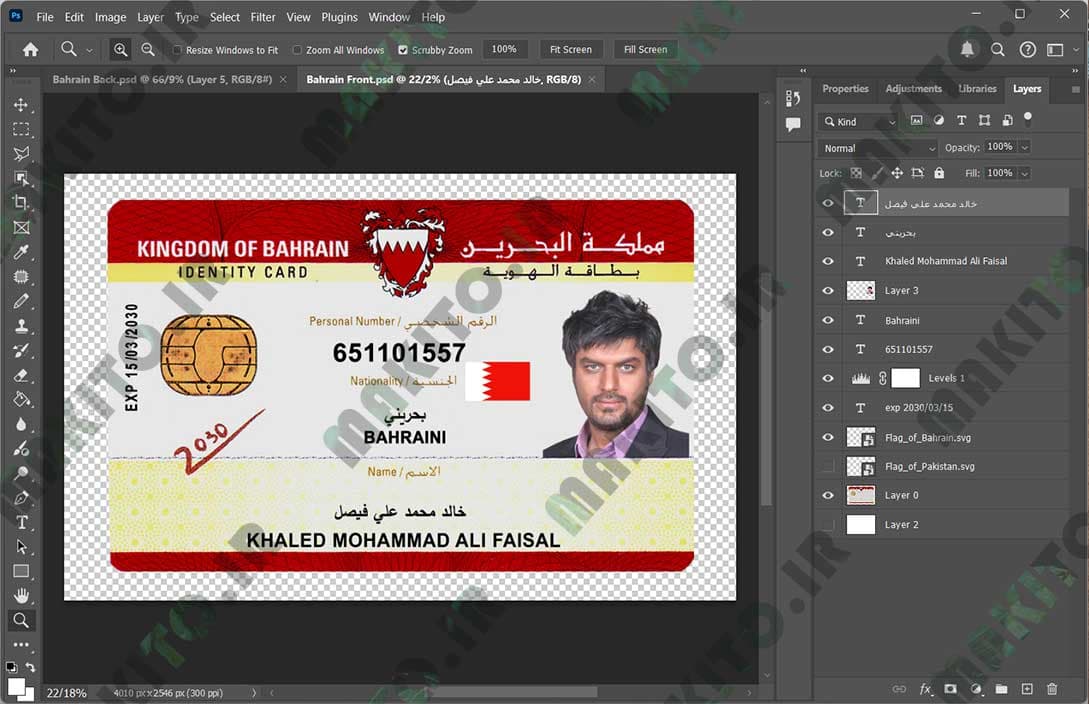
Task: Switch to the Adjustments panel tab
Action: [x=913, y=89]
